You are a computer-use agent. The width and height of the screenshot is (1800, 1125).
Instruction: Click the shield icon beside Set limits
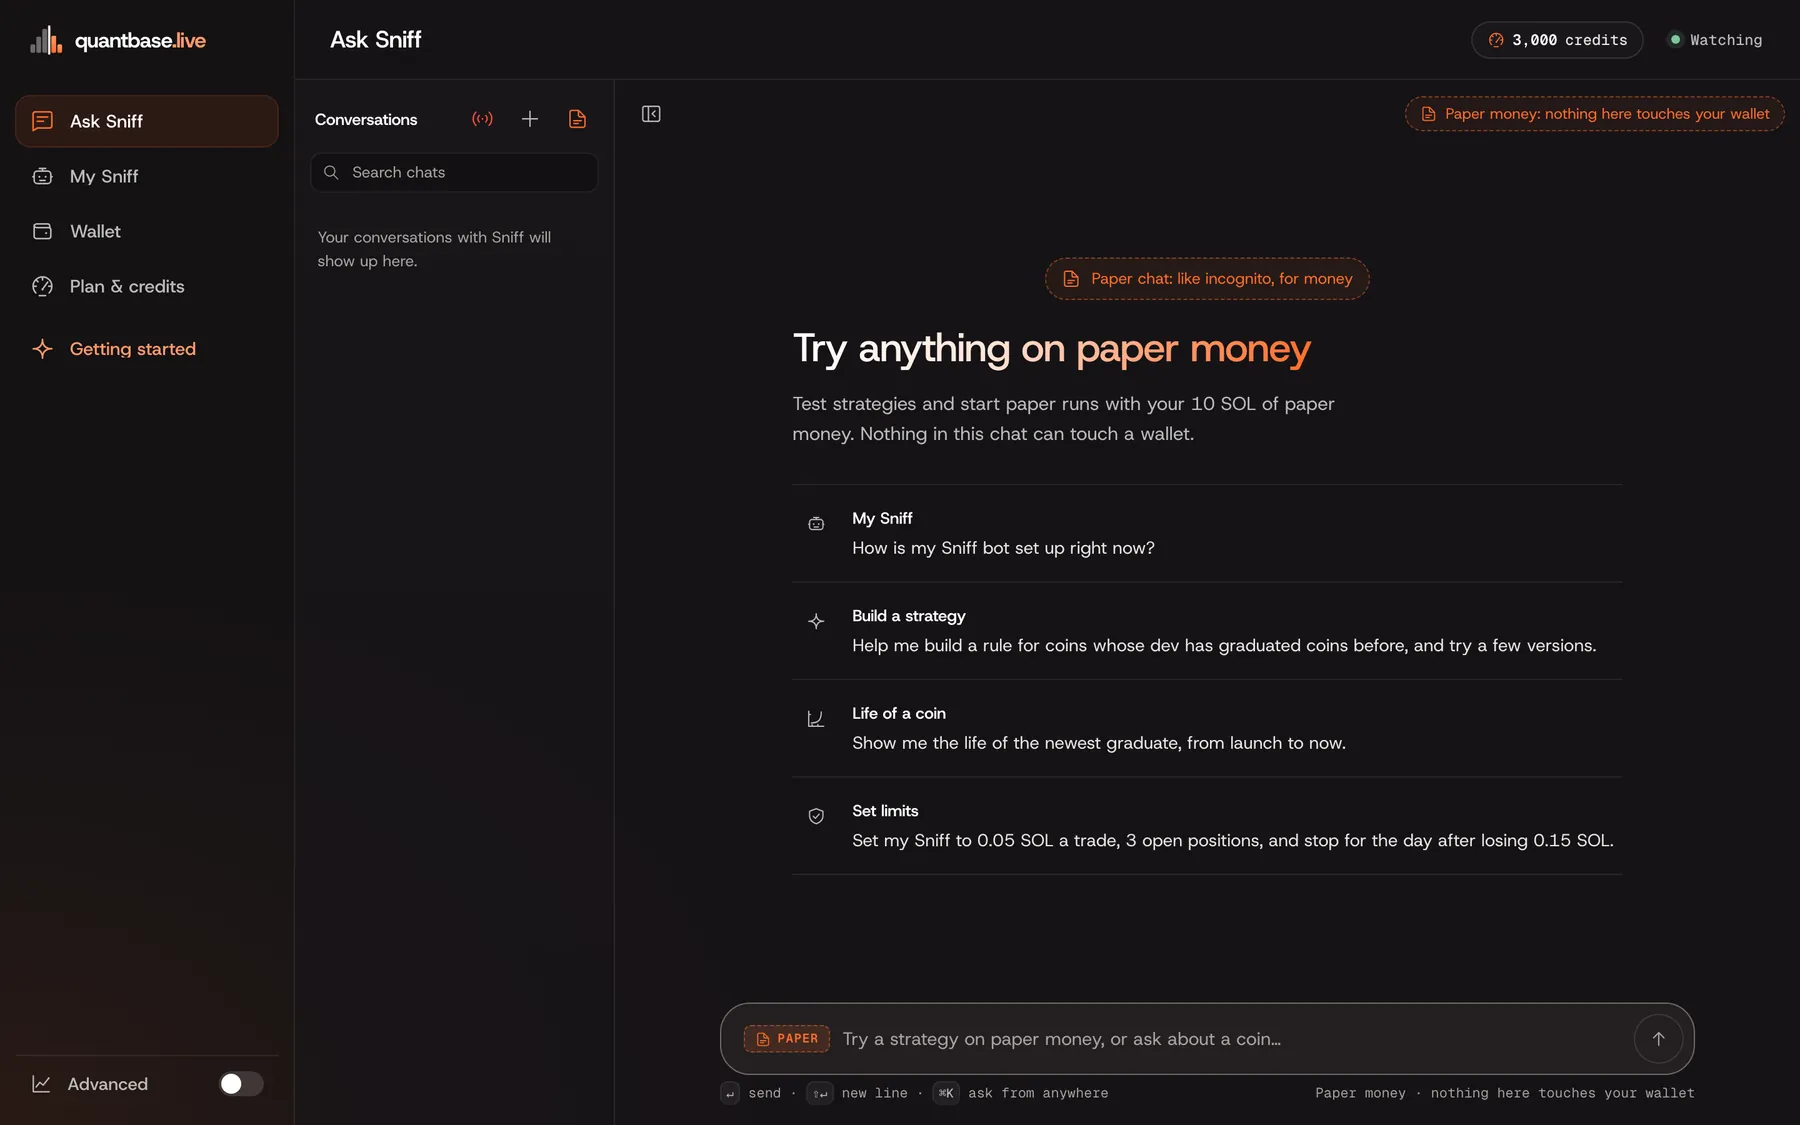(x=816, y=816)
